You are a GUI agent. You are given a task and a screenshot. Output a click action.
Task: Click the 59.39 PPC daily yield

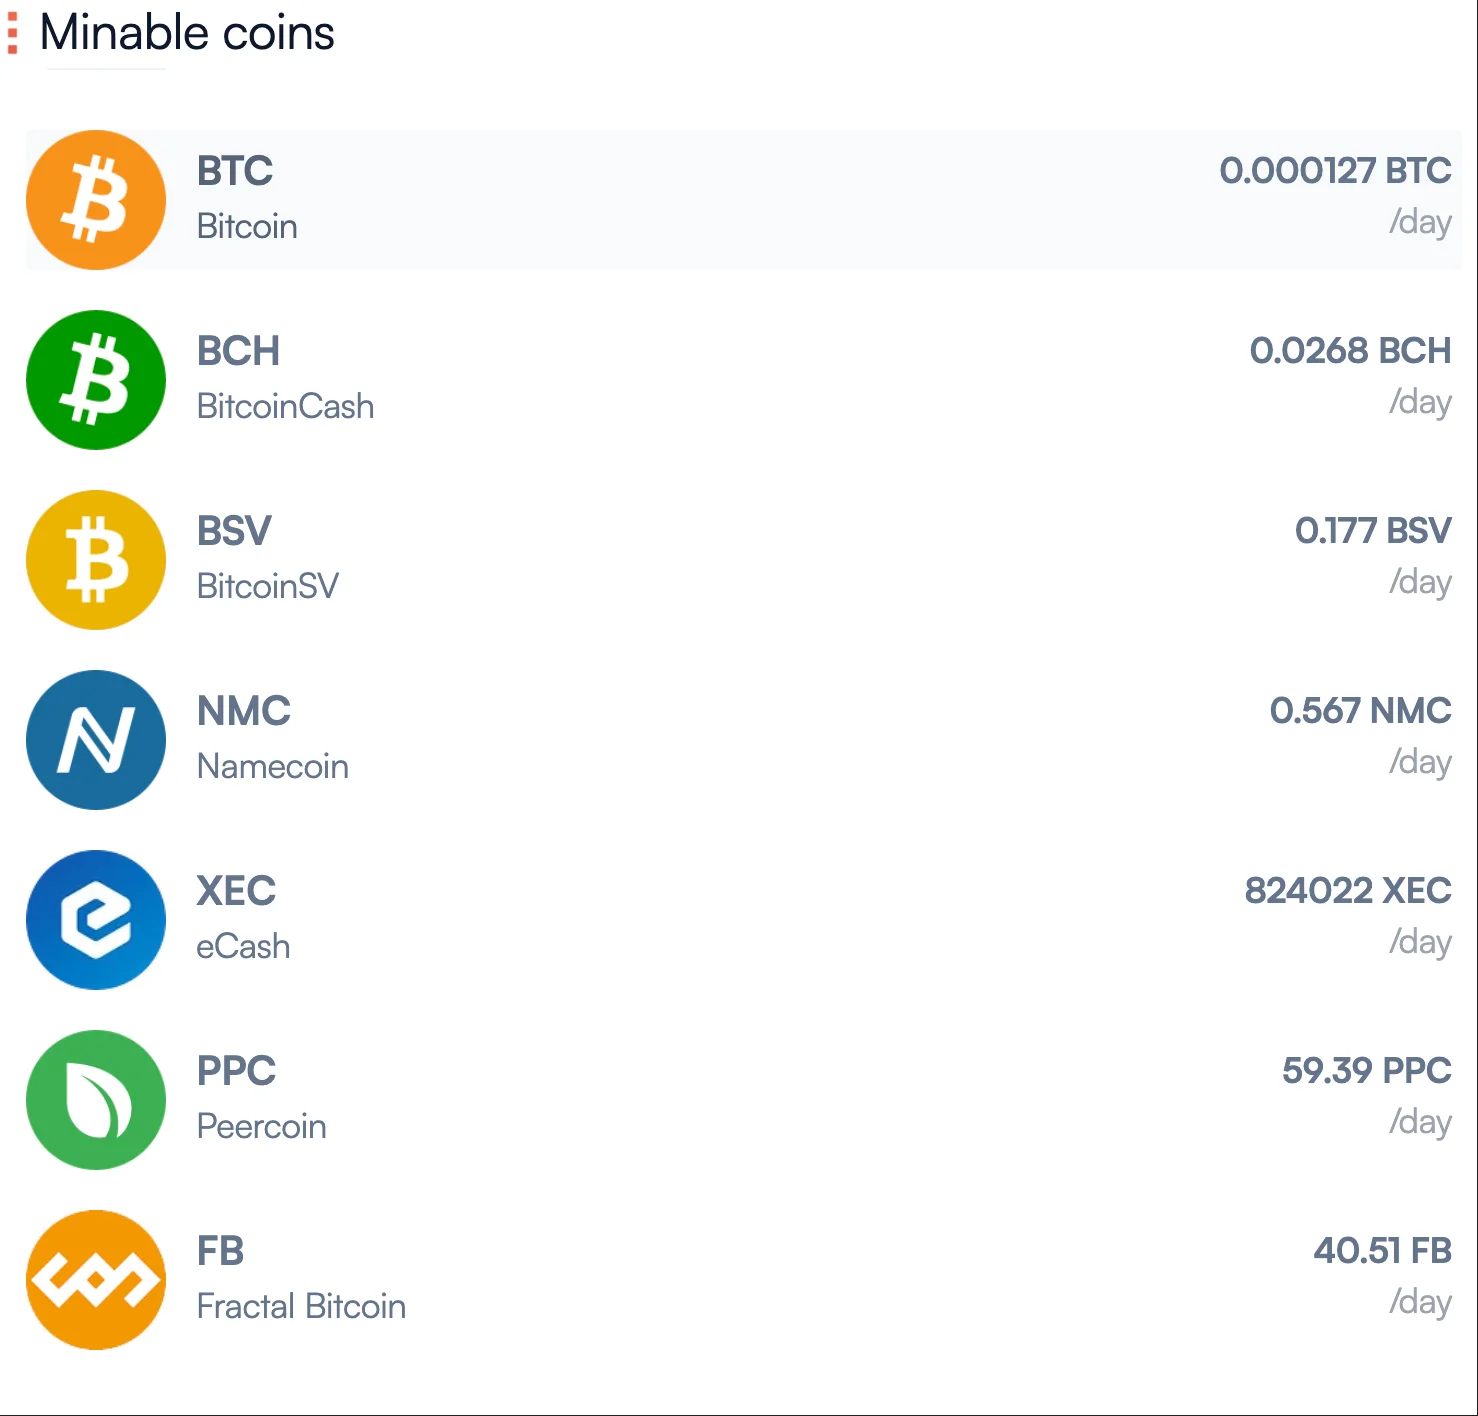click(x=1366, y=1071)
